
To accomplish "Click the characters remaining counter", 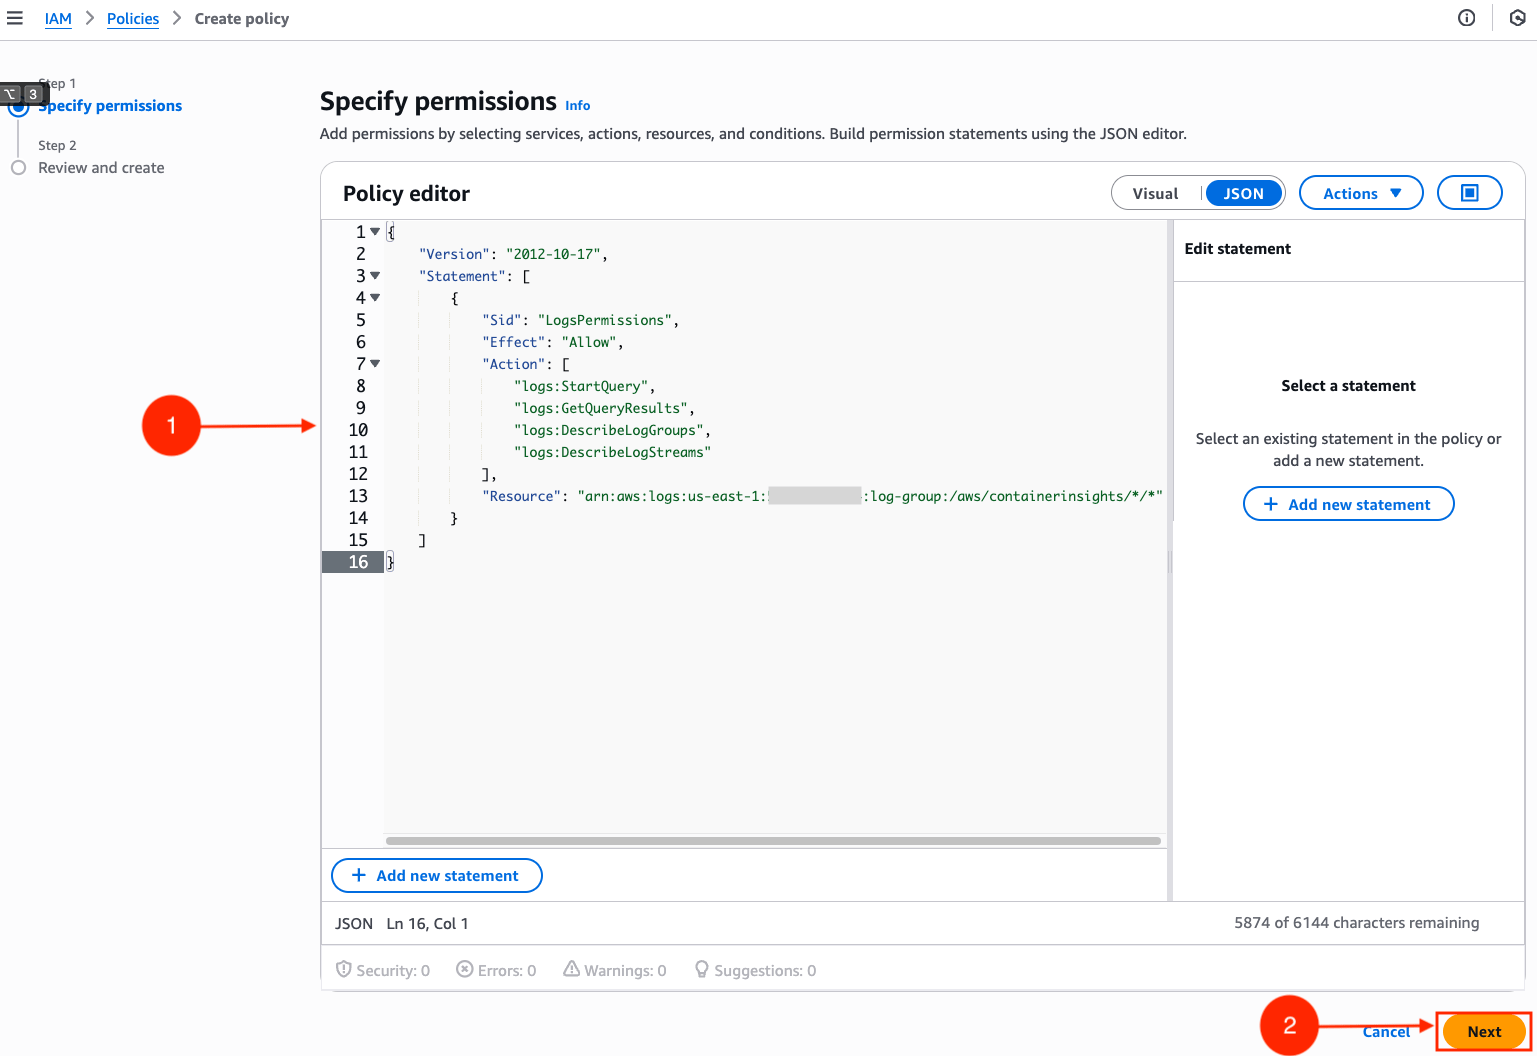I will [1356, 922].
